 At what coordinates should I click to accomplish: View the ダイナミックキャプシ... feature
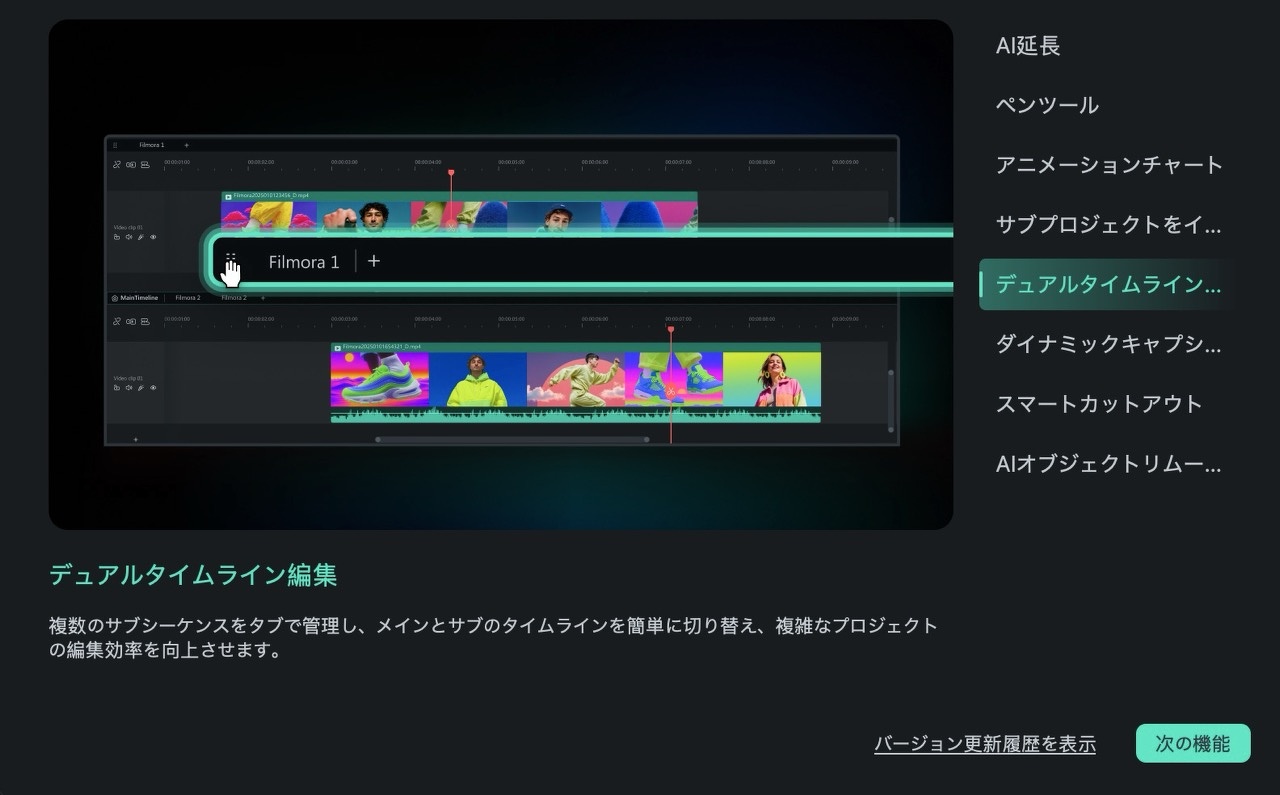(1108, 344)
